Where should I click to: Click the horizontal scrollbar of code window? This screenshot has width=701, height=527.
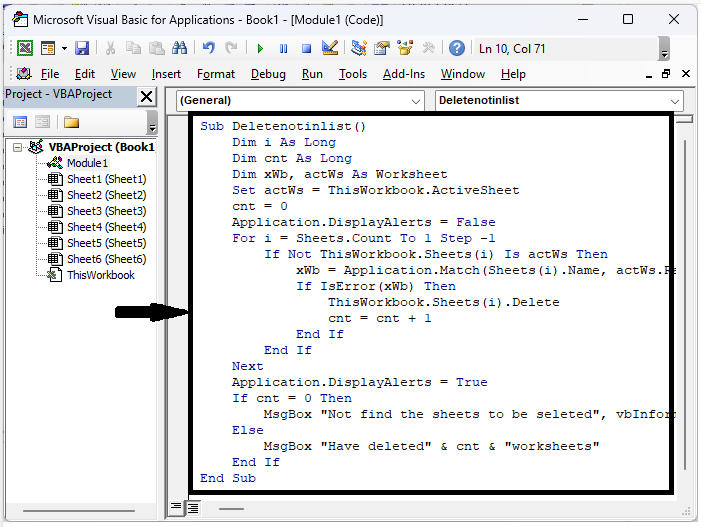[231, 509]
